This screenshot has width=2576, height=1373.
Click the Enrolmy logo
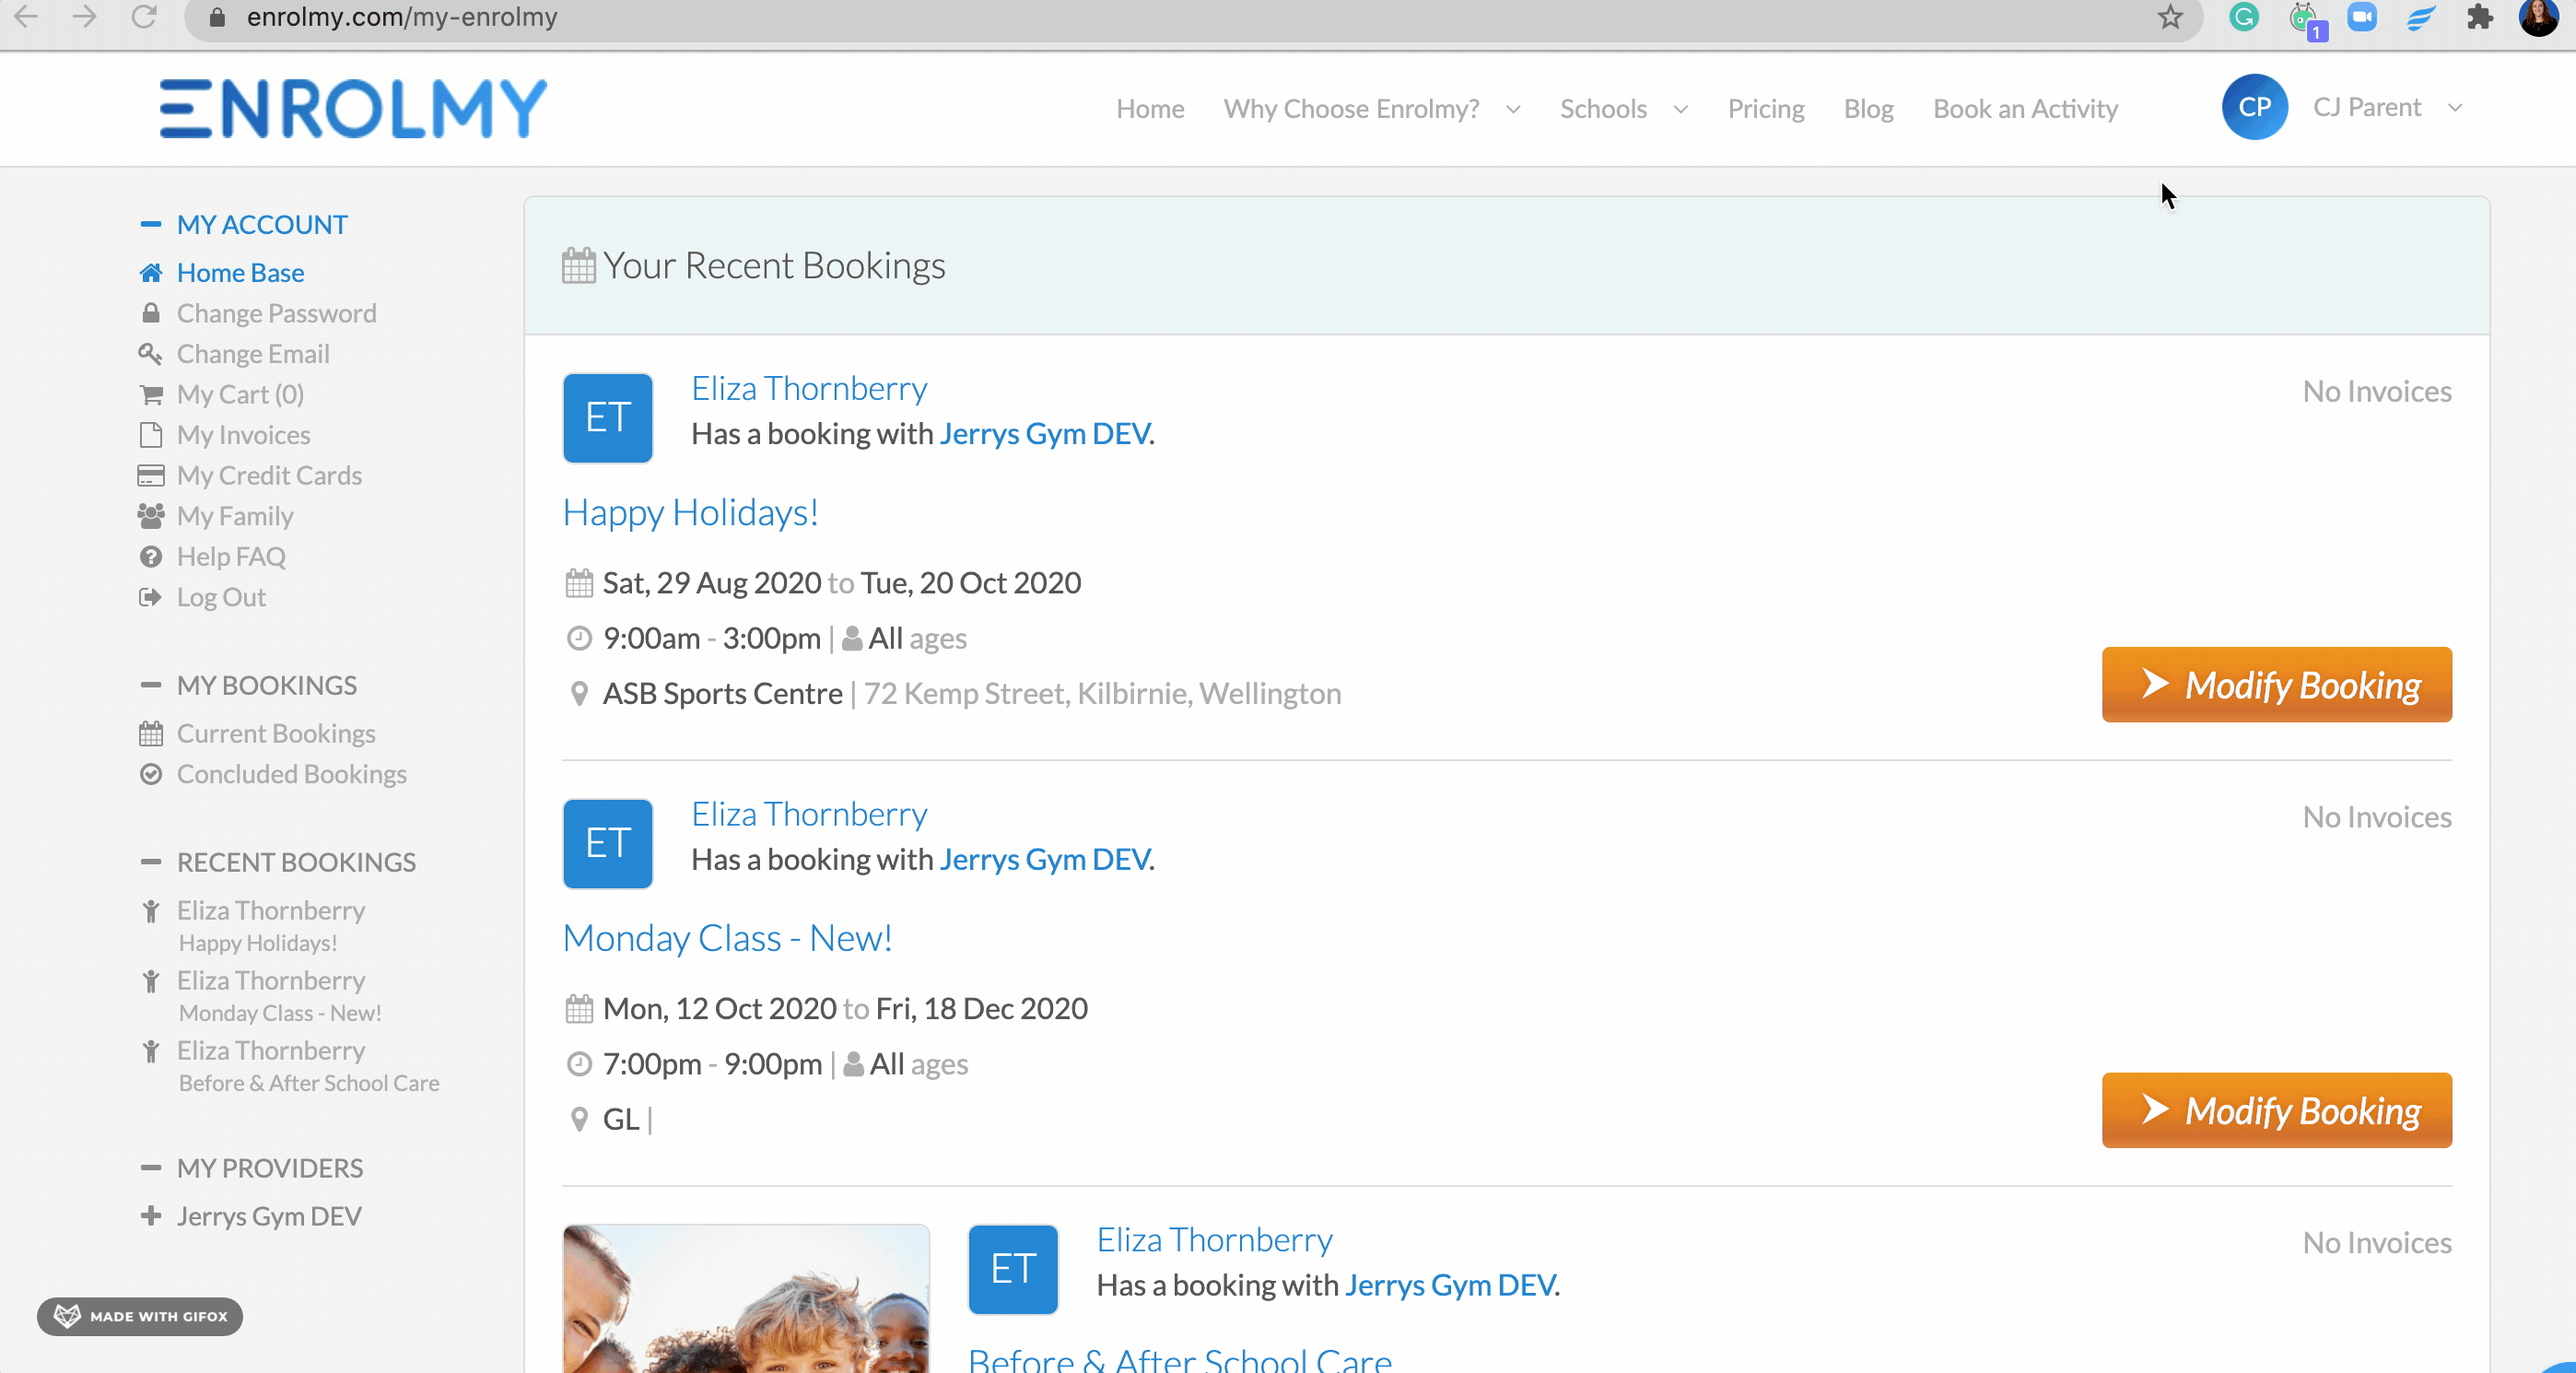point(353,108)
